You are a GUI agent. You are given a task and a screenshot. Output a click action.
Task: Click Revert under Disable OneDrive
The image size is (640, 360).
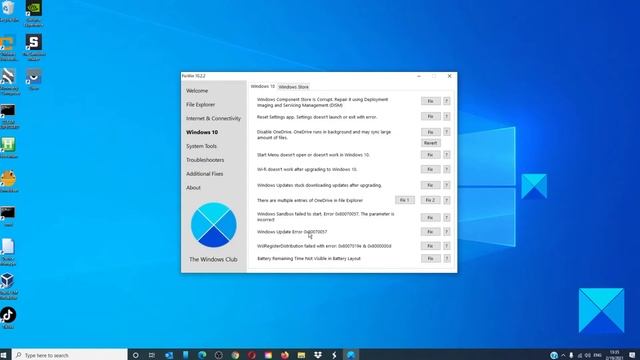[x=431, y=143]
